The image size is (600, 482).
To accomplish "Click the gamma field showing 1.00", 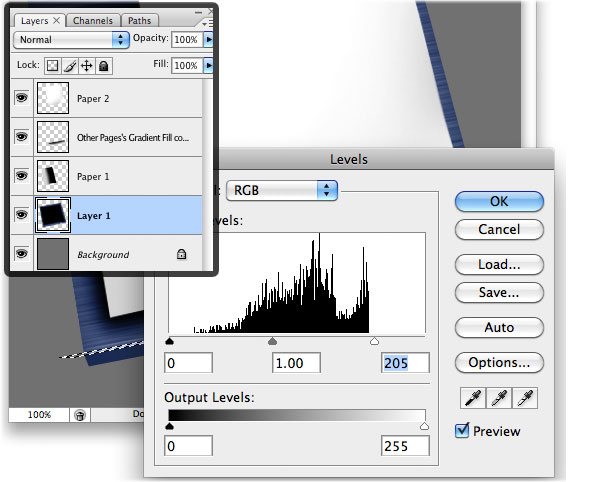I will click(x=296, y=363).
